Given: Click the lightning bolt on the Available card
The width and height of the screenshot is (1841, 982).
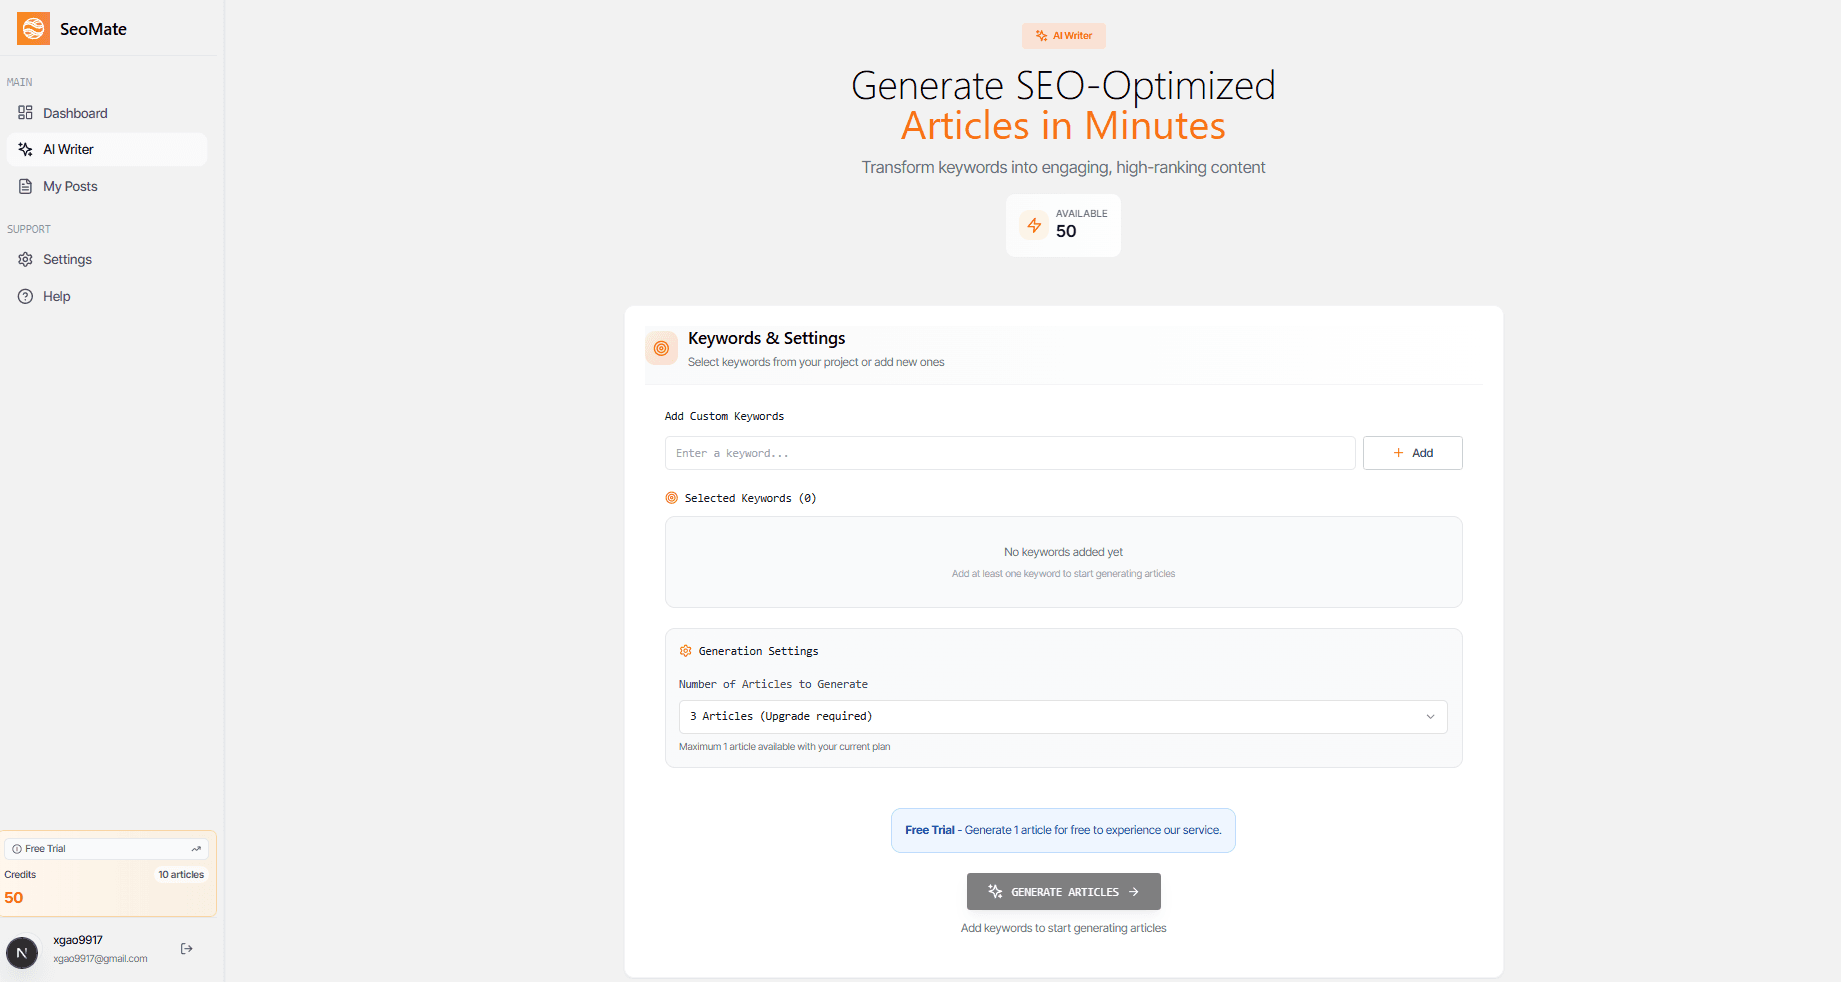Looking at the screenshot, I should click(x=1035, y=224).
